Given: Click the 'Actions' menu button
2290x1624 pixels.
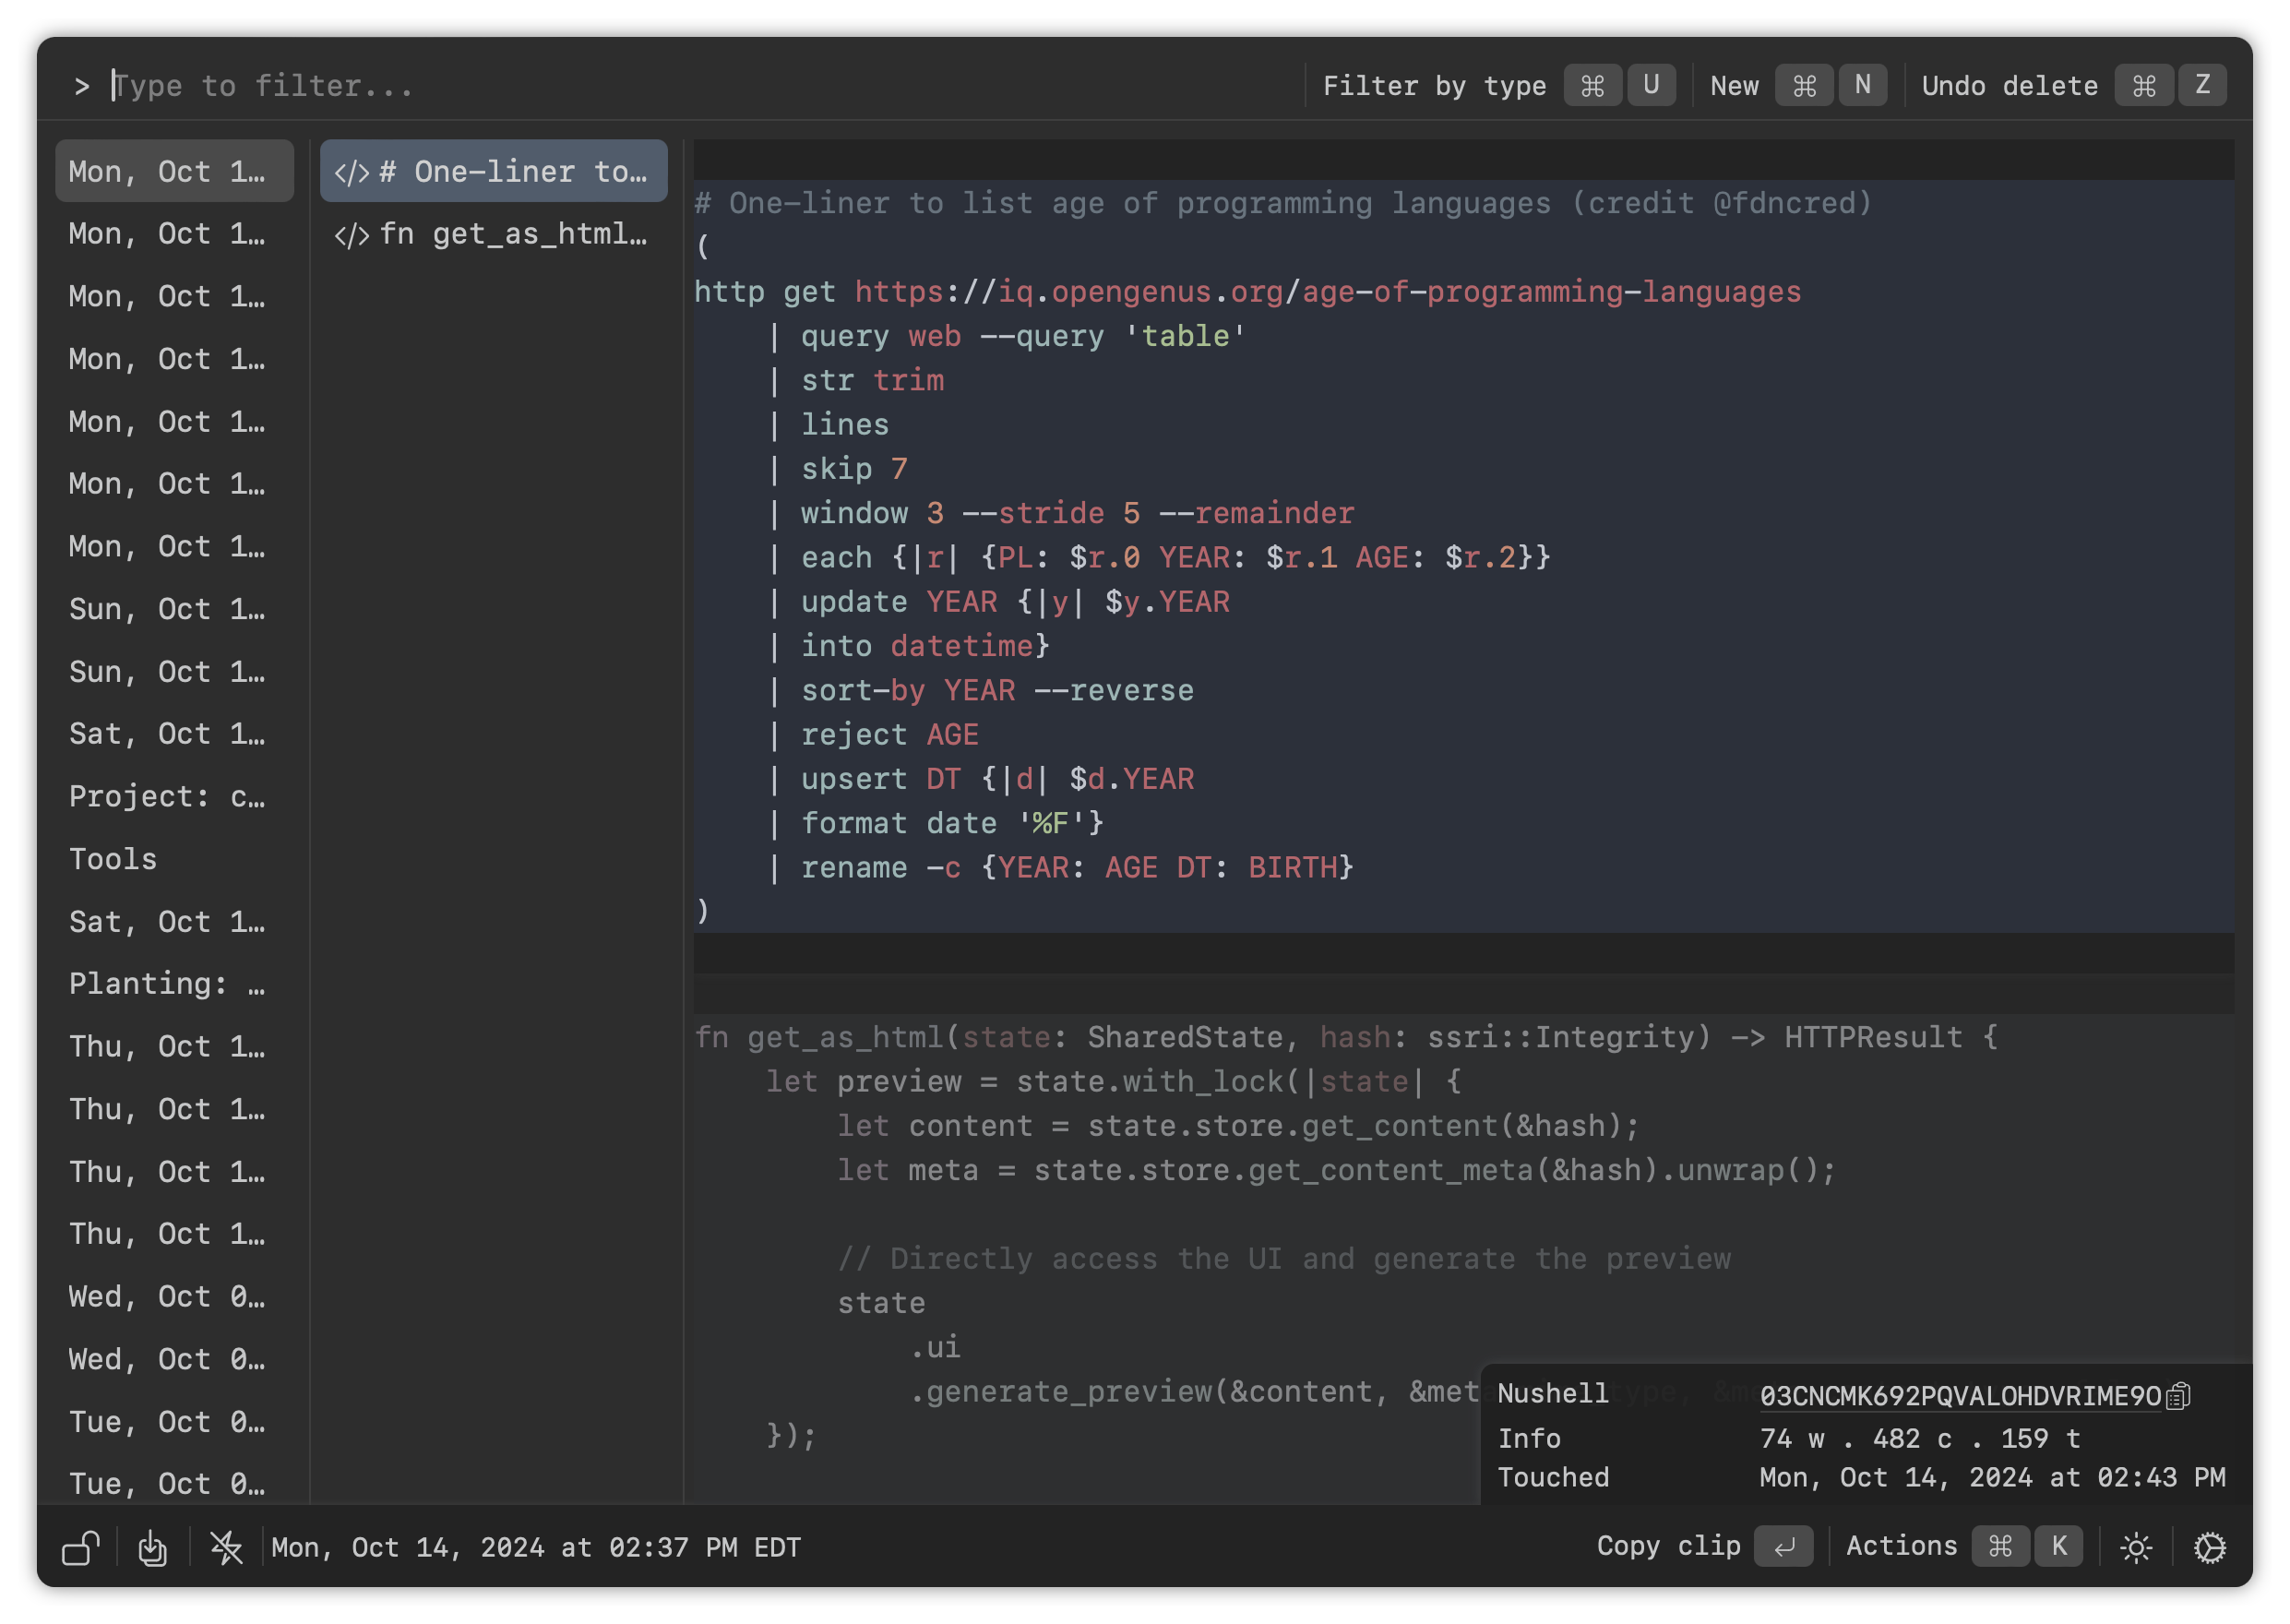Looking at the screenshot, I should click(1903, 1546).
